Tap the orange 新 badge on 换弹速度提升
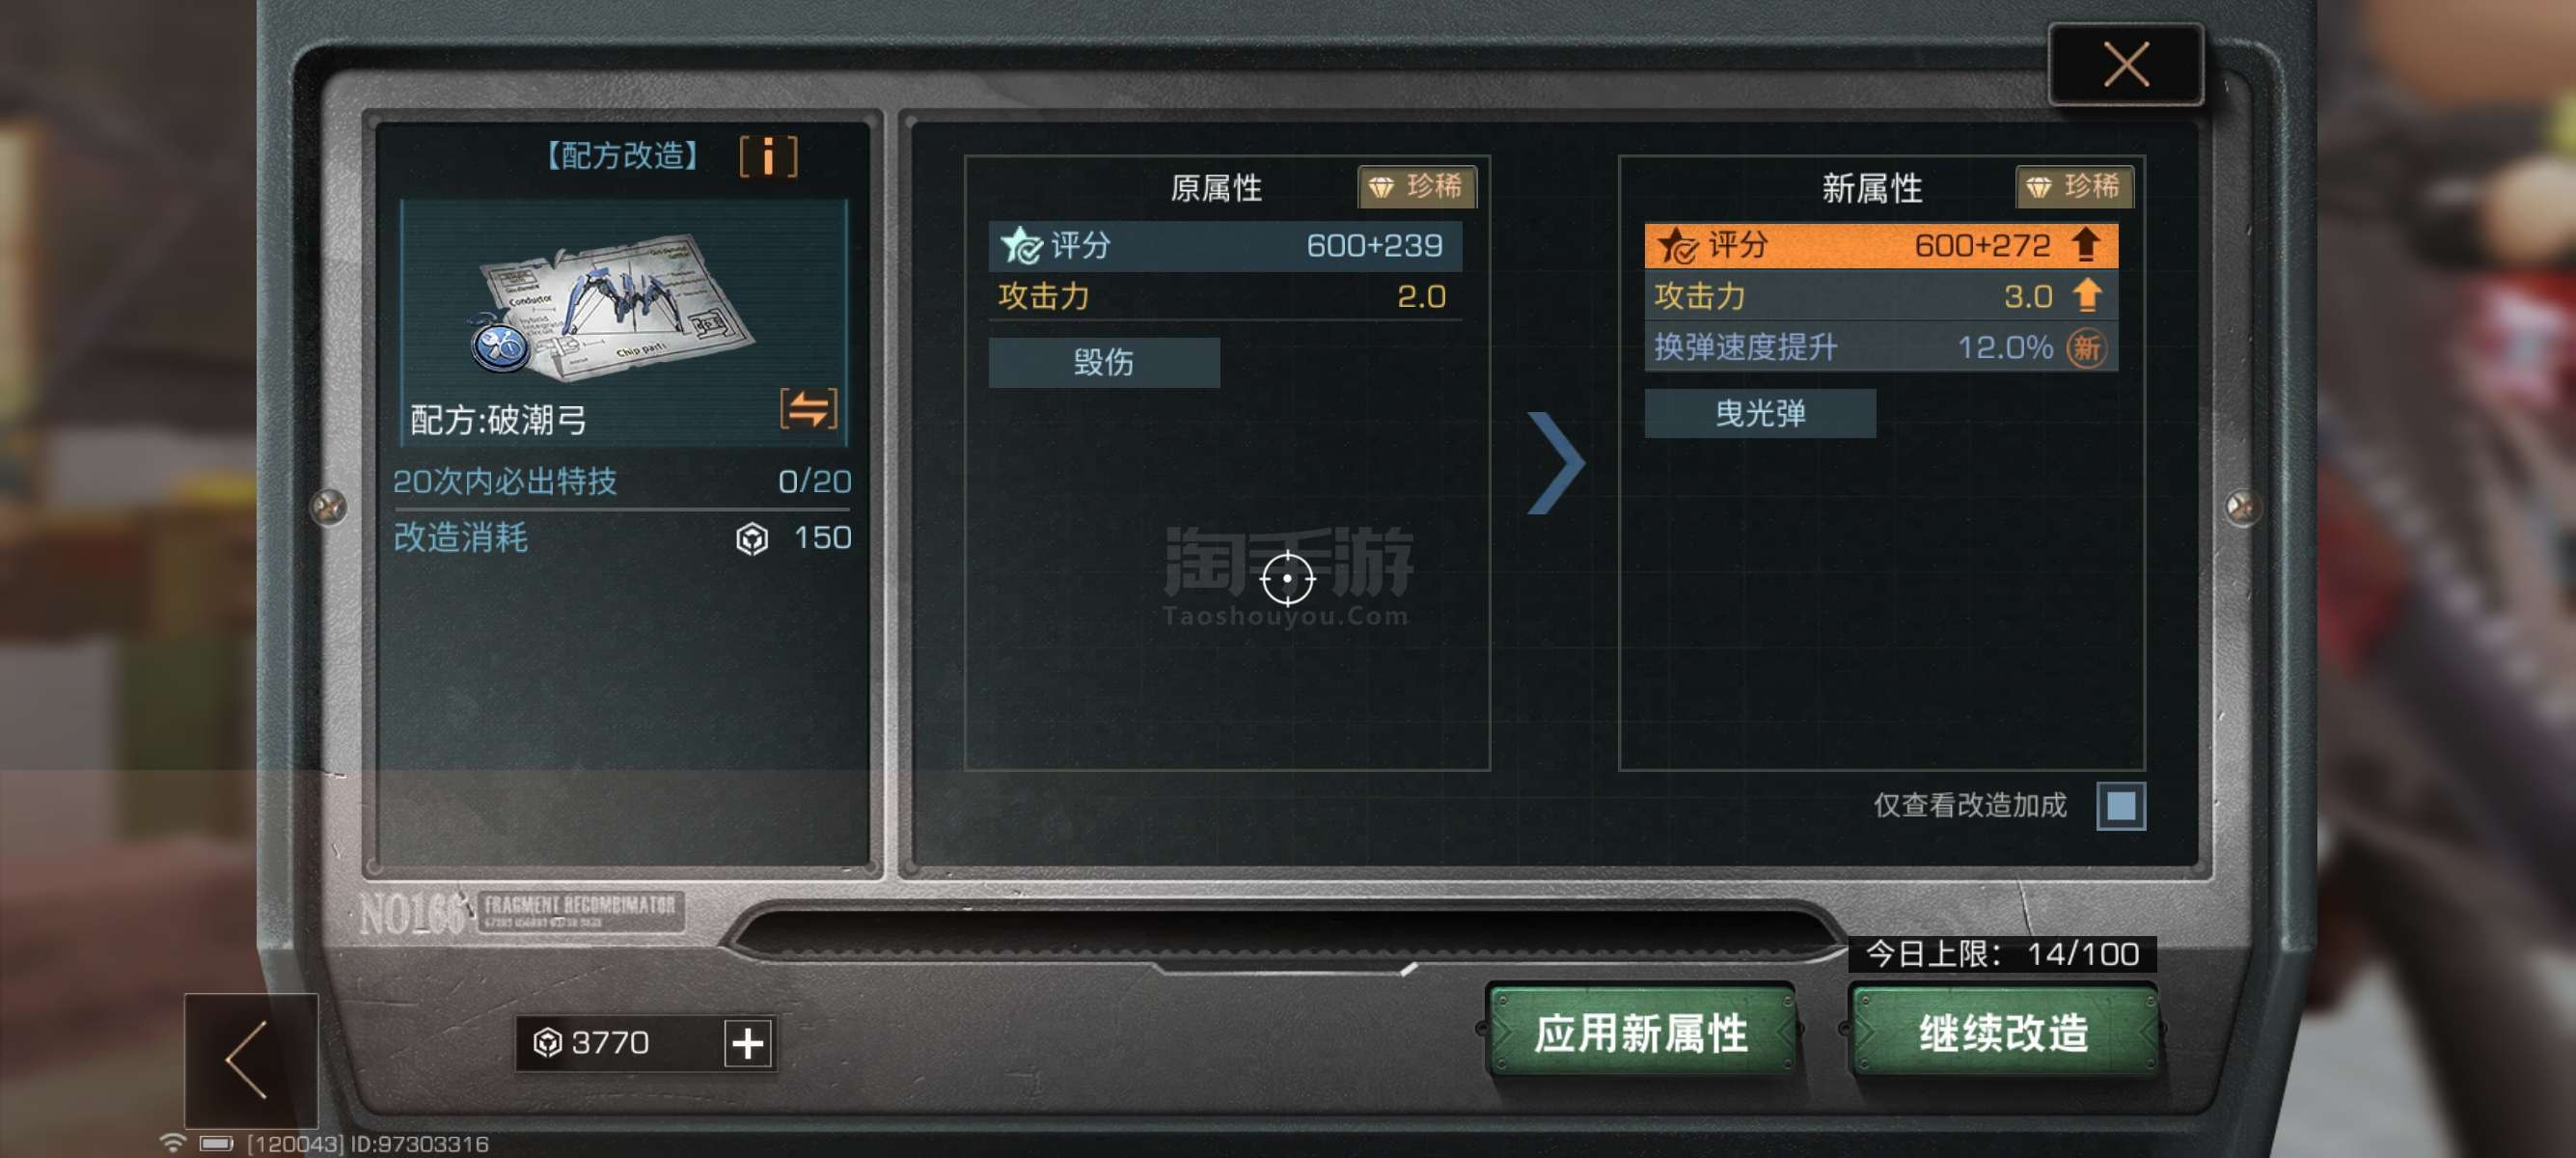 pos(2086,348)
